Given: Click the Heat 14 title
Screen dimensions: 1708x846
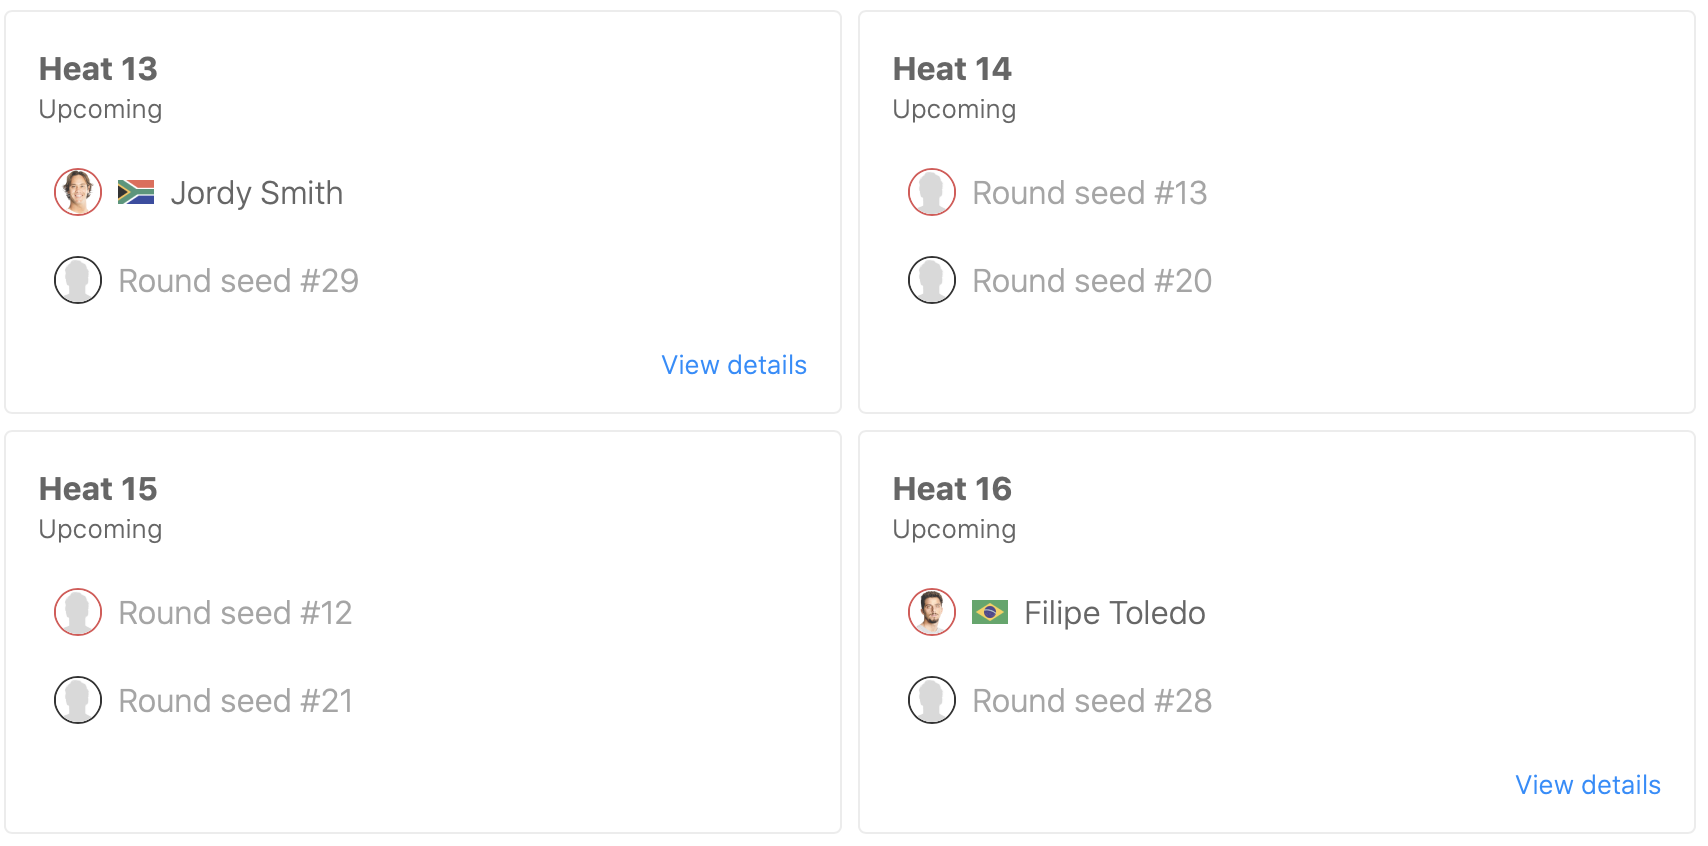Looking at the screenshot, I should 952,69.
